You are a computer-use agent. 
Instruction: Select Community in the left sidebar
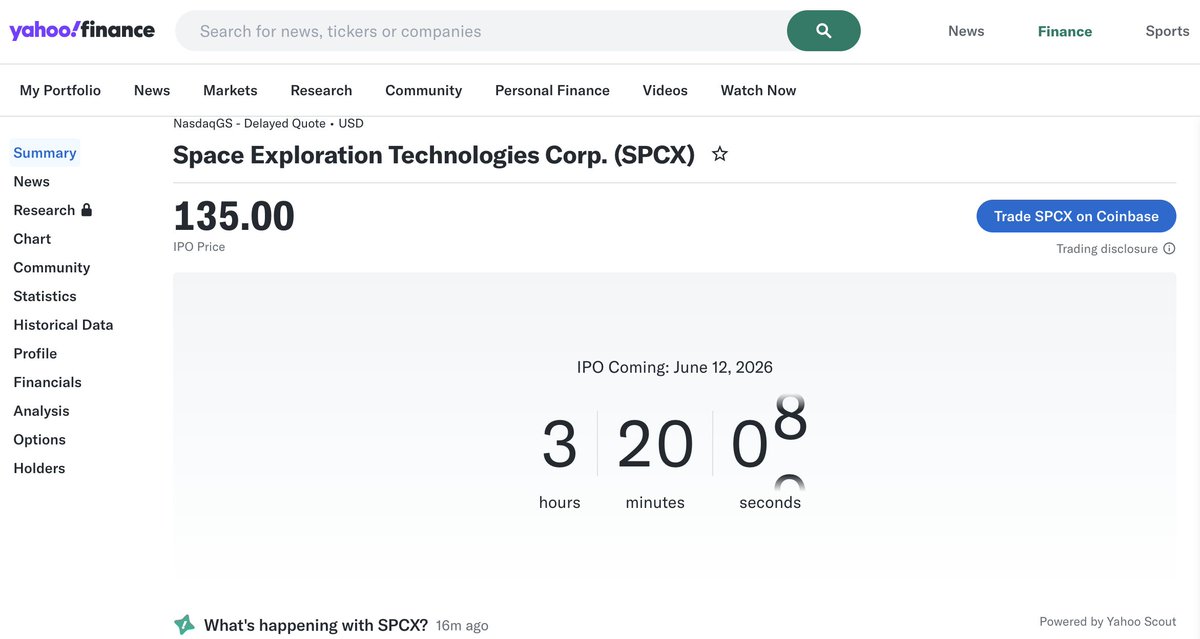click(52, 268)
